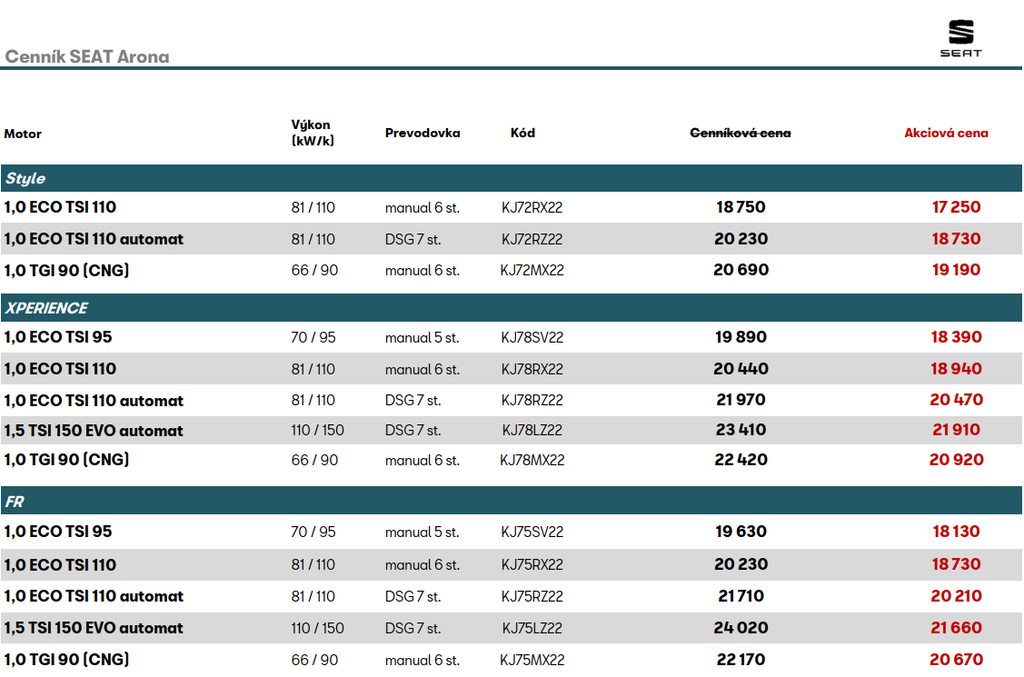Select code KJ78LZ22 in XPERIENCE section
The width and height of the screenshot is (1024, 677).
tap(532, 431)
